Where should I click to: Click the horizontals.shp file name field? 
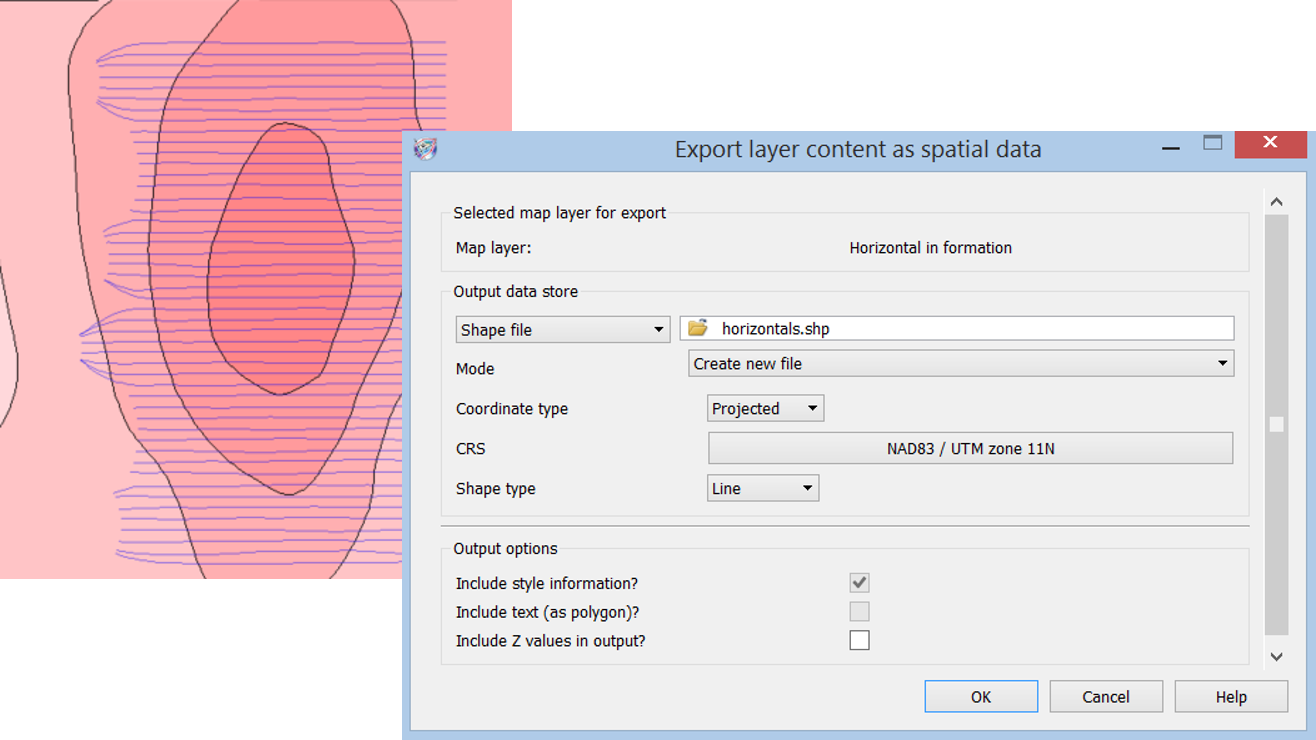pos(970,328)
